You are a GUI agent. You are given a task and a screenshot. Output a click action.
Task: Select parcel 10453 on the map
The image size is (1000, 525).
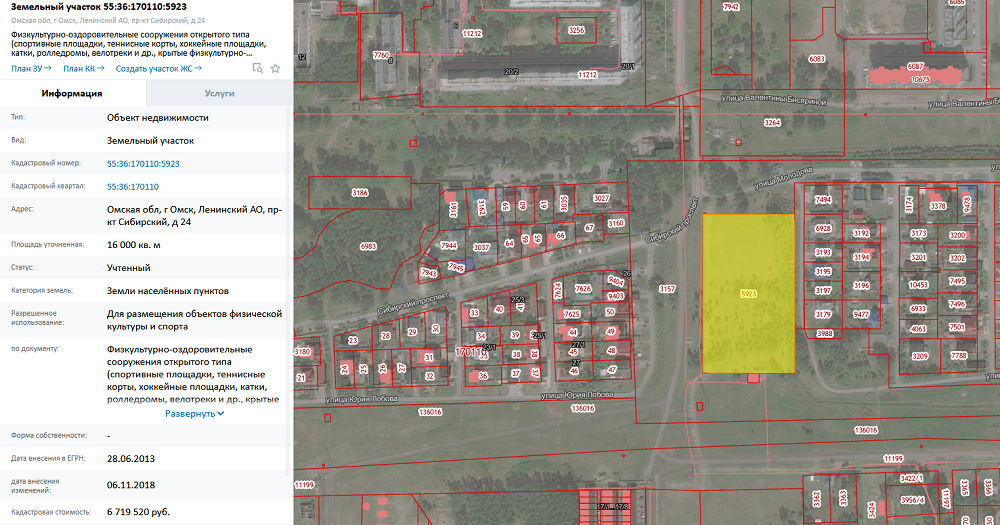click(x=918, y=284)
